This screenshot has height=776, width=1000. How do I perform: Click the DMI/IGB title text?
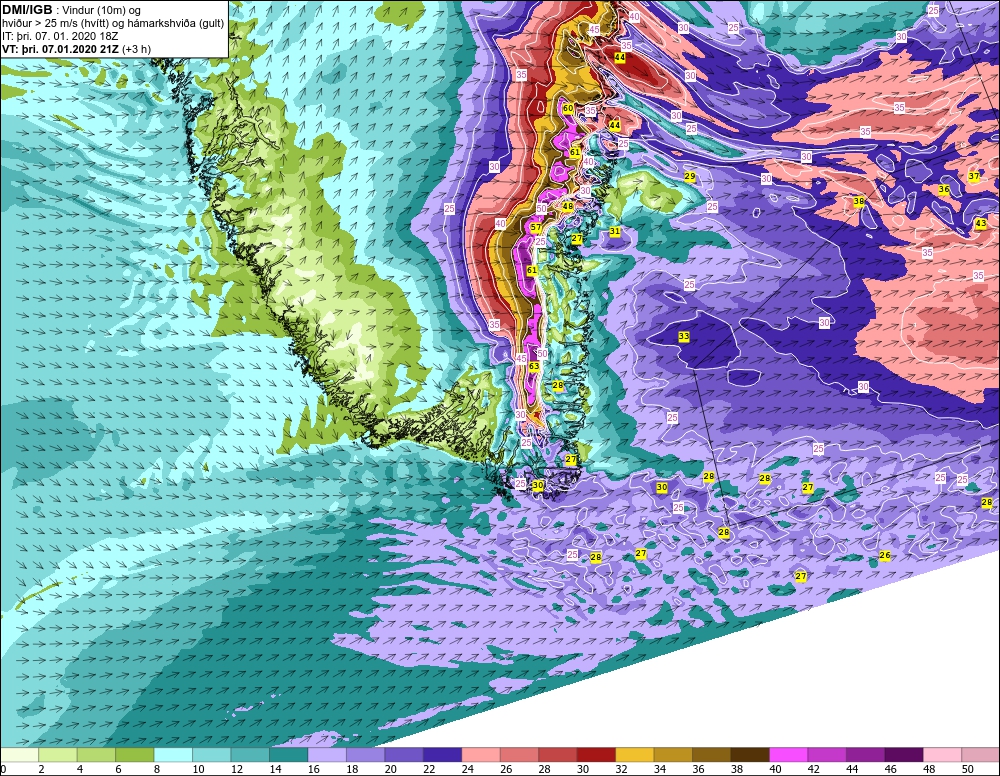pos(27,10)
